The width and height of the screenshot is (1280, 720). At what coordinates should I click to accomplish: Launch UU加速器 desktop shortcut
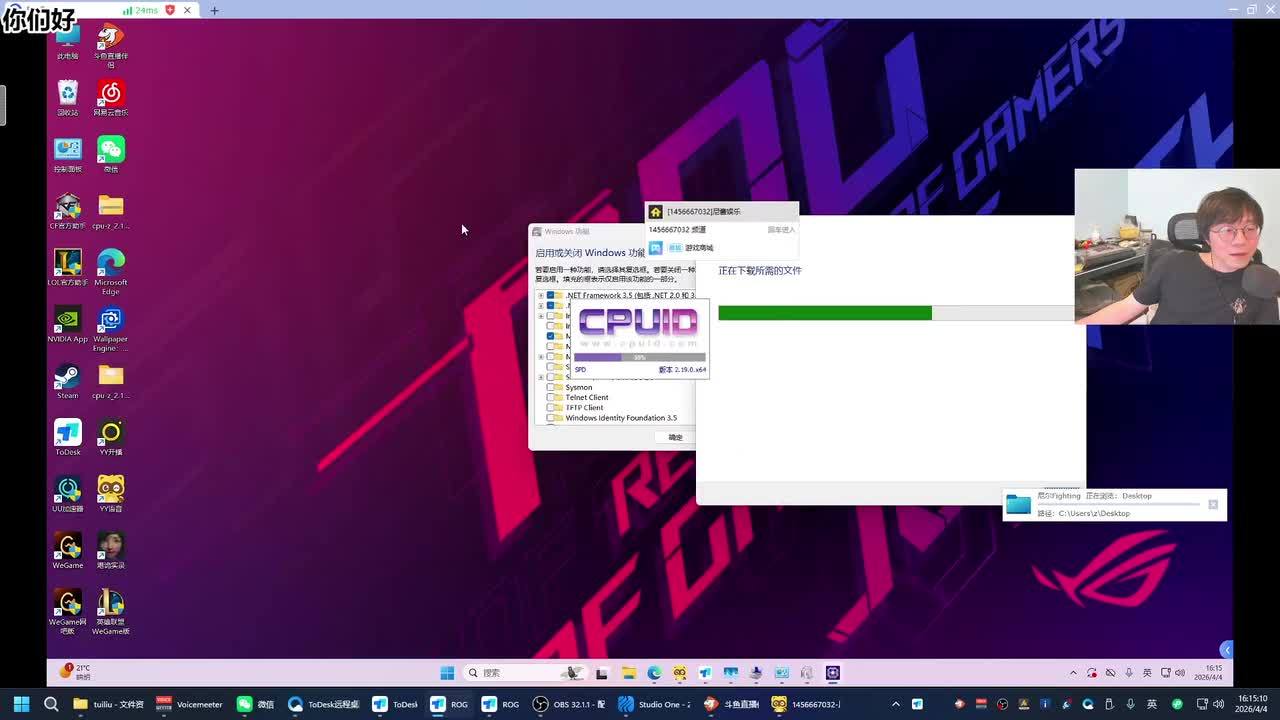[67, 494]
